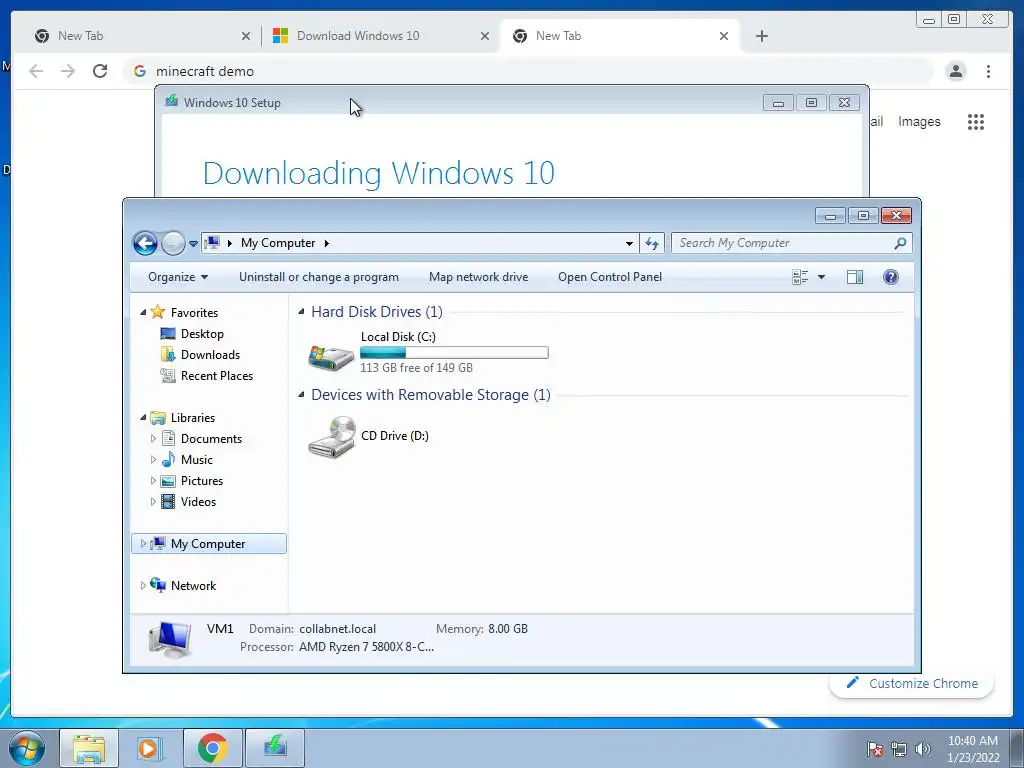Click the volume speaker tray icon
This screenshot has width=1024, height=768.
click(923, 749)
